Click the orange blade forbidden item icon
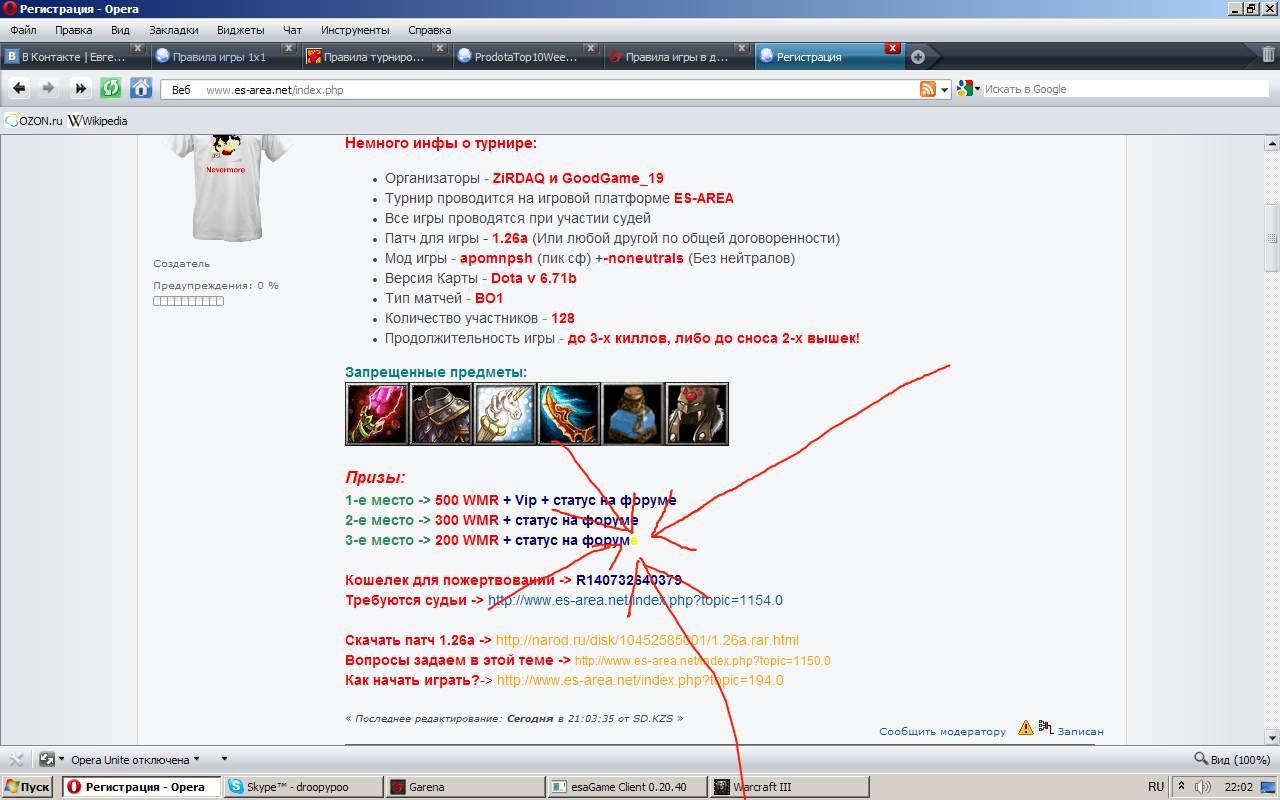The image size is (1280, 800). [x=569, y=414]
